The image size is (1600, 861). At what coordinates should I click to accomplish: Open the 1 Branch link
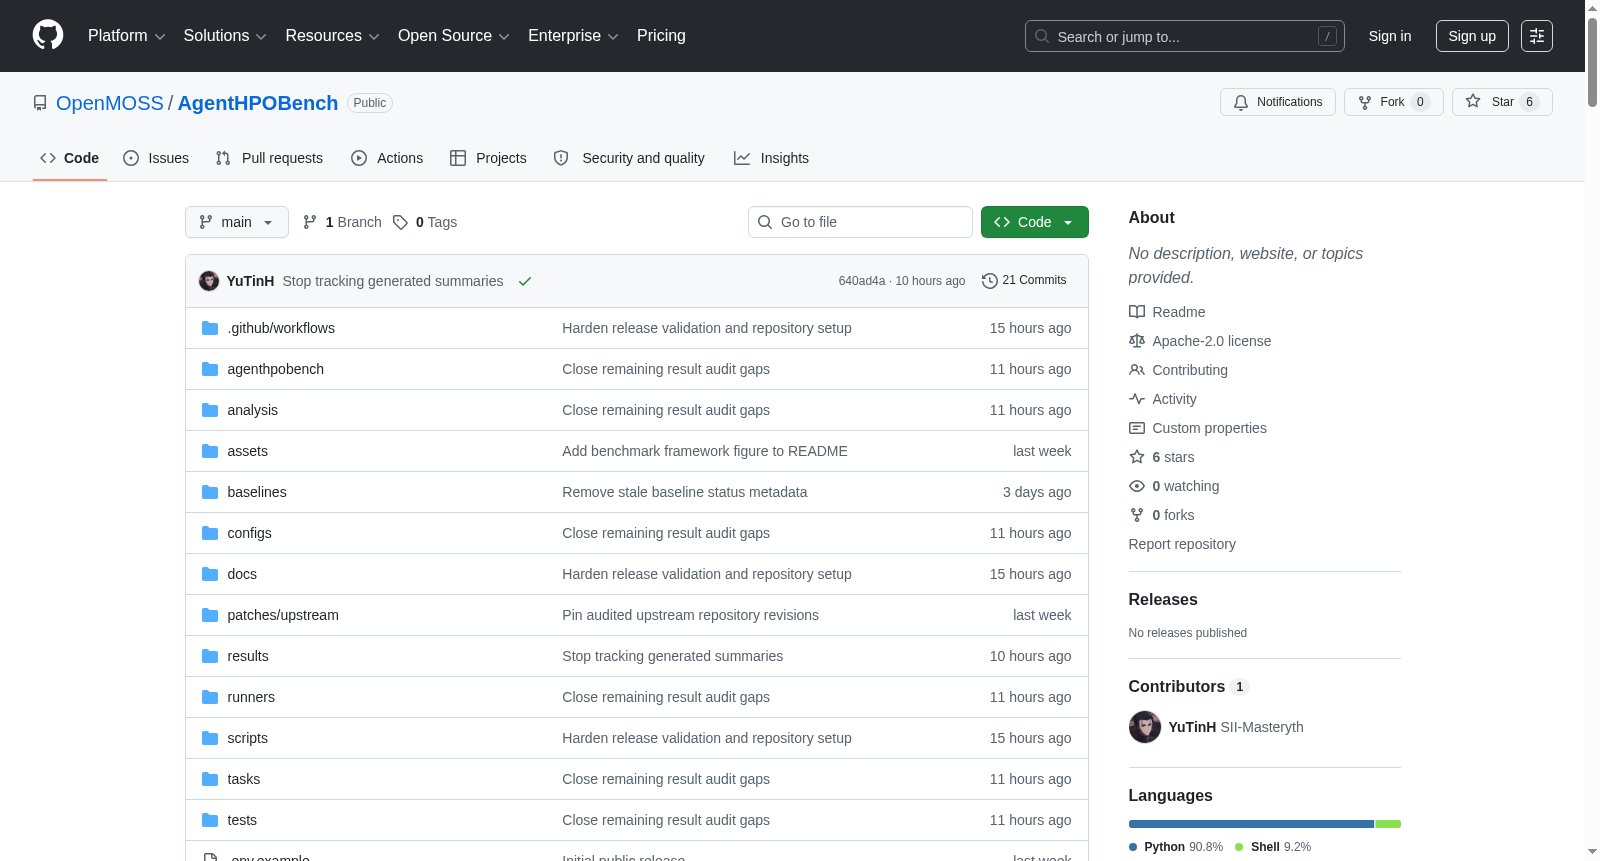click(x=342, y=222)
